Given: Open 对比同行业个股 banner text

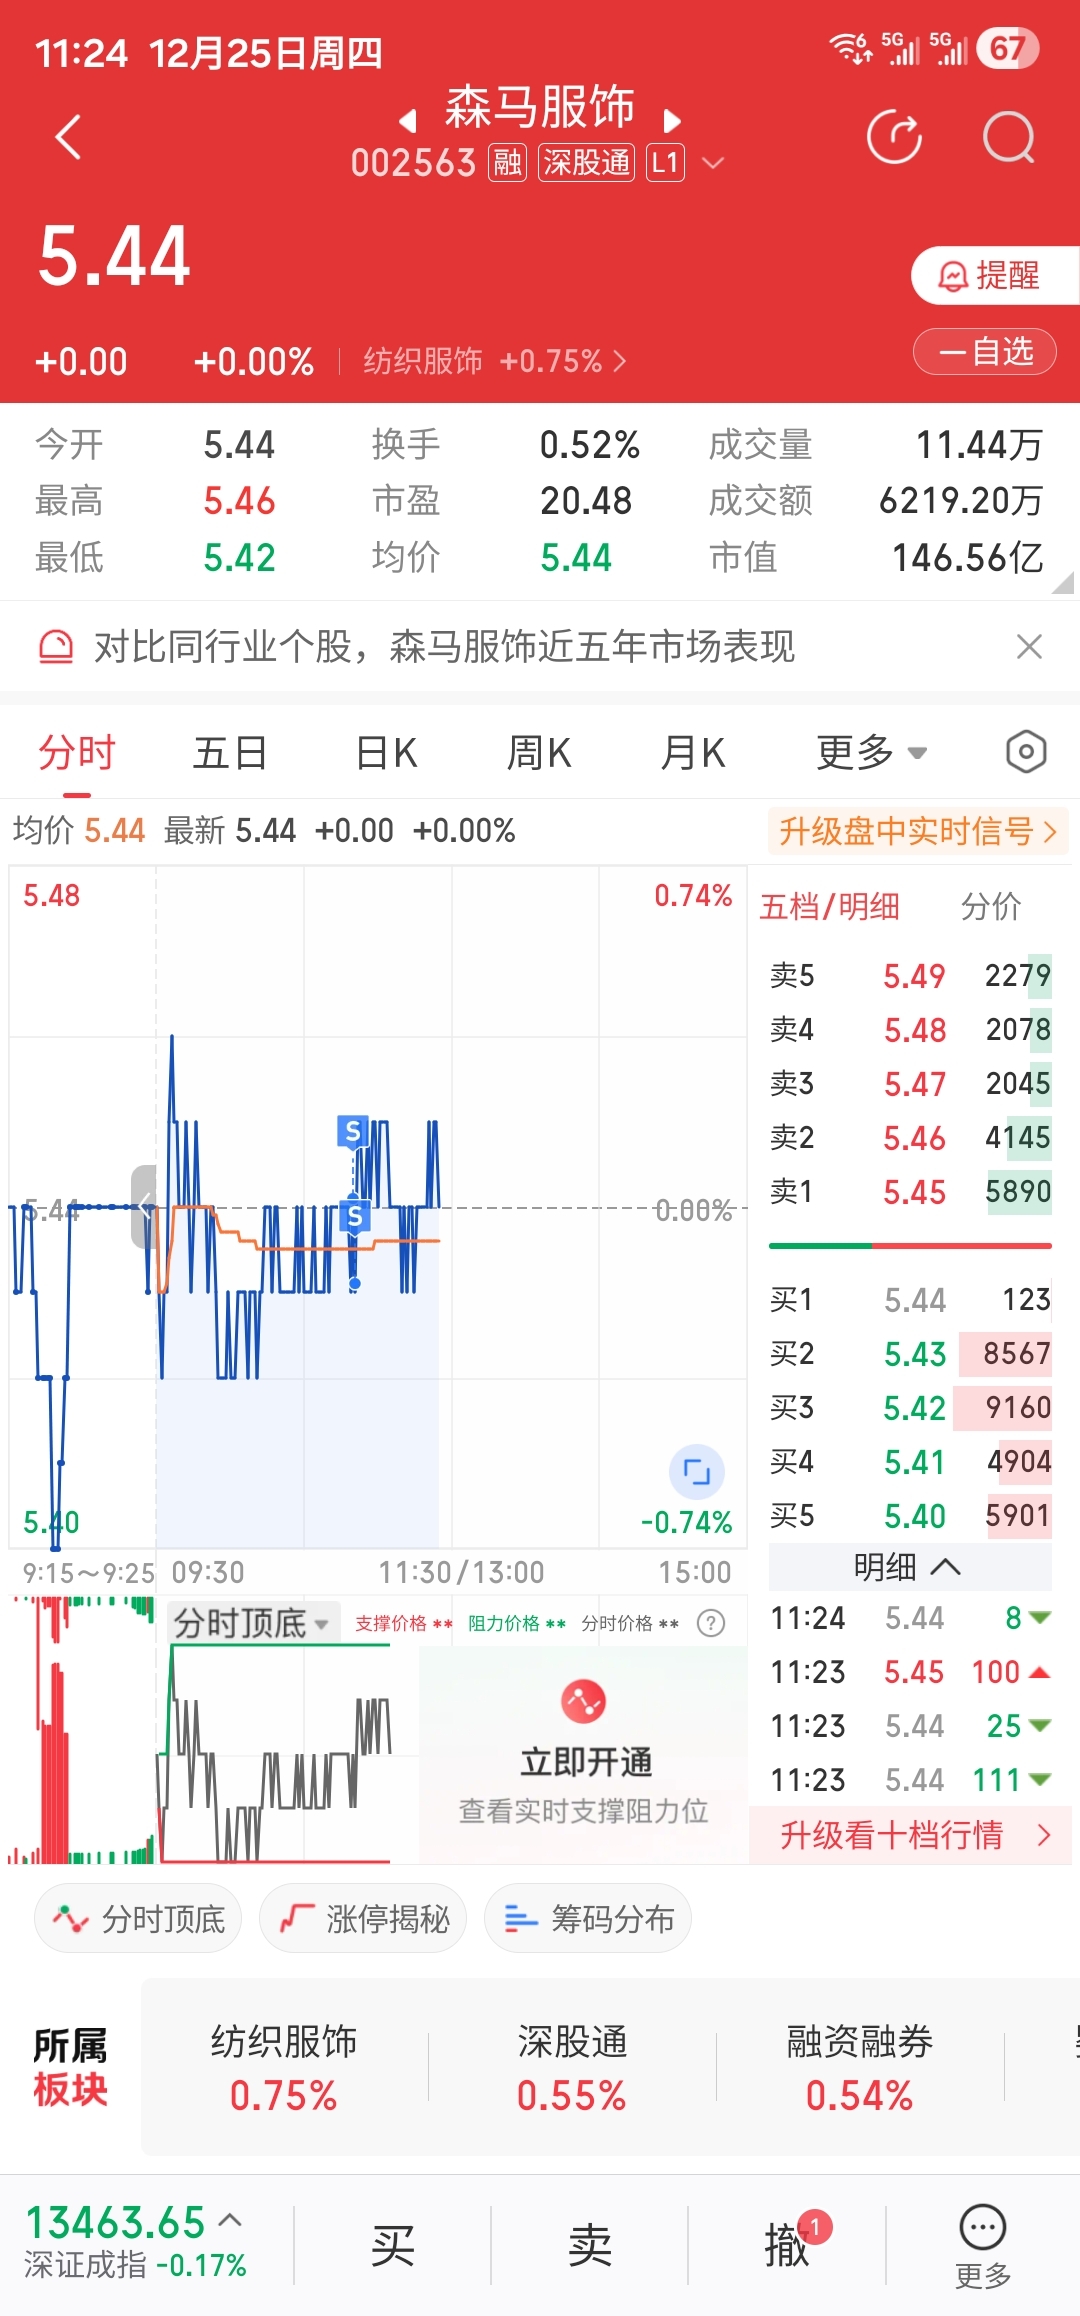Looking at the screenshot, I should [444, 647].
